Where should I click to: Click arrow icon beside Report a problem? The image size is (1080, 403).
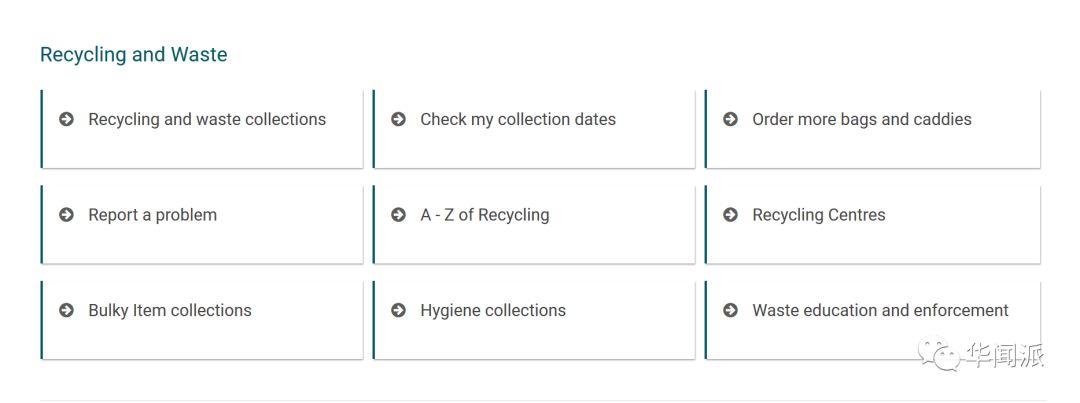(66, 216)
